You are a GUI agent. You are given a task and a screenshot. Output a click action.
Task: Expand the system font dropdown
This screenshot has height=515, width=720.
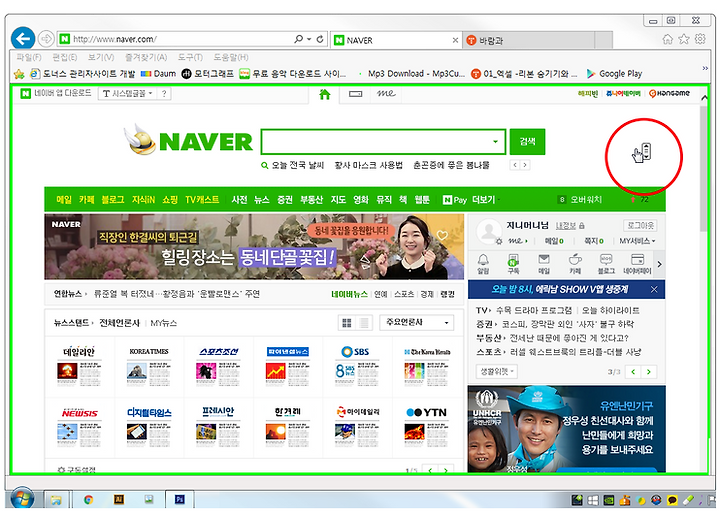(x=127, y=94)
